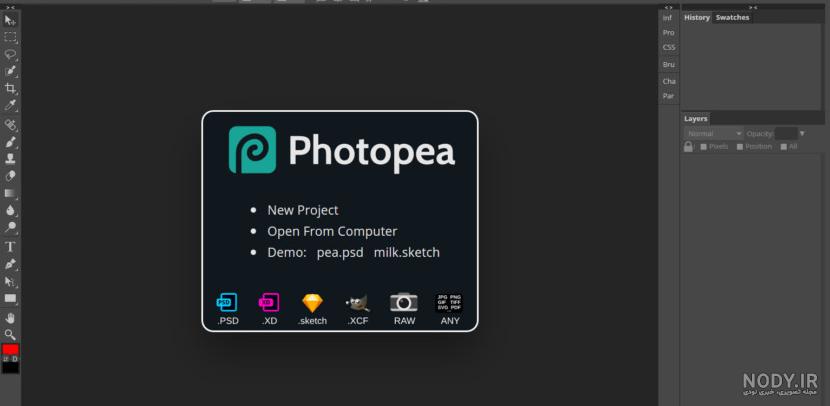Select the Move tool
This screenshot has width=830, height=406.
10,21
